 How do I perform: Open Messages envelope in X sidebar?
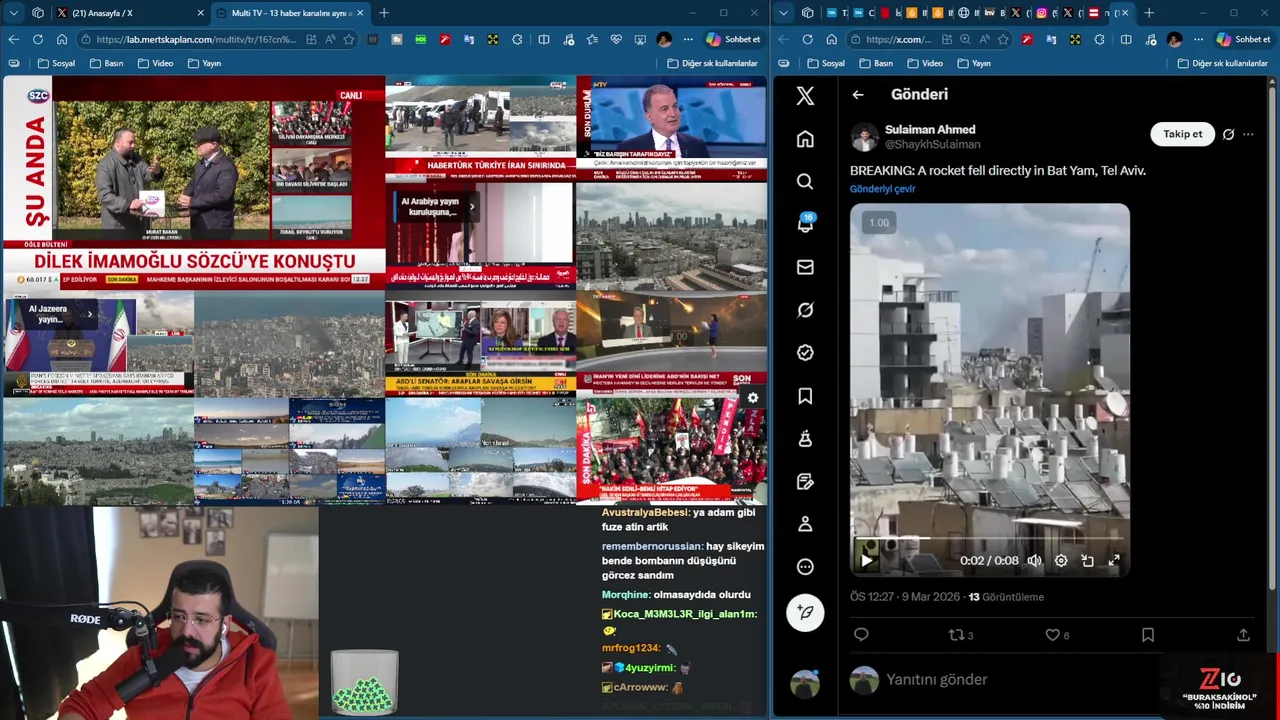coord(805,267)
